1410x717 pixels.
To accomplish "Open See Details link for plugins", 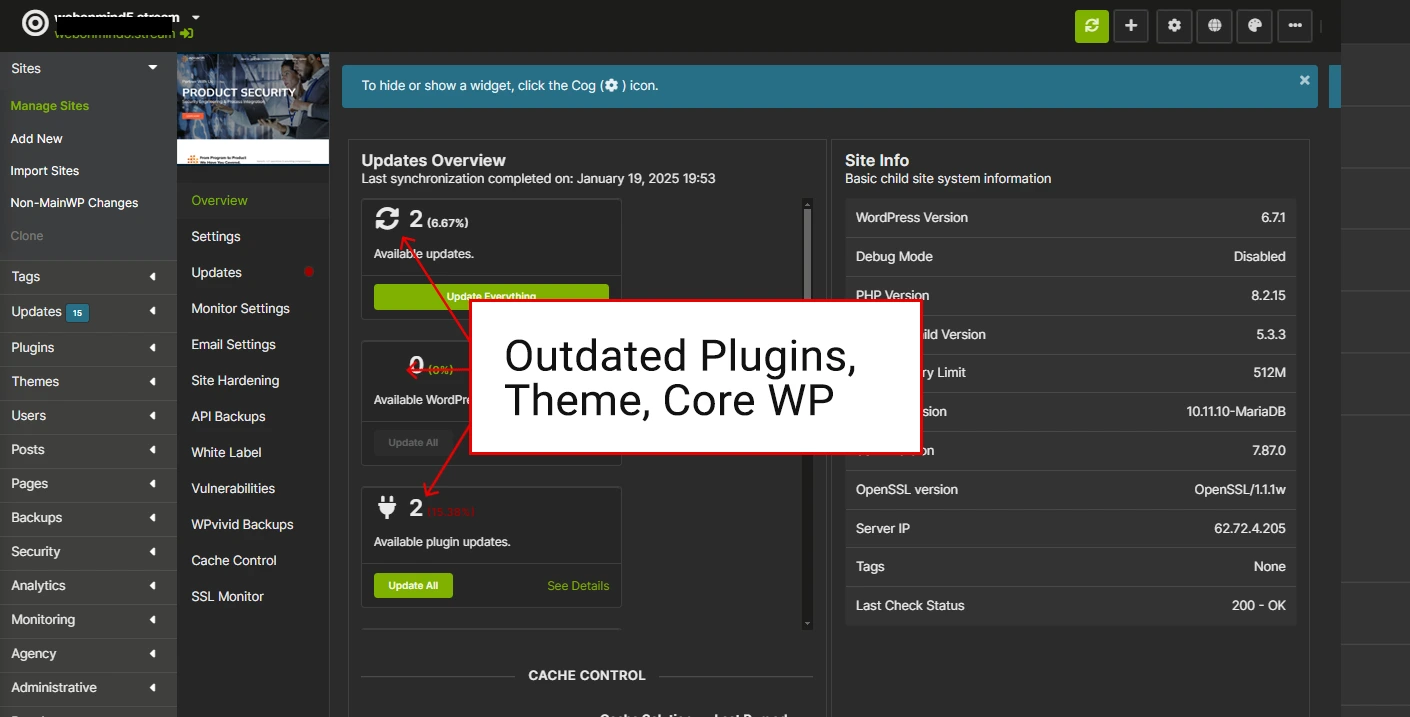I will click(x=578, y=586).
